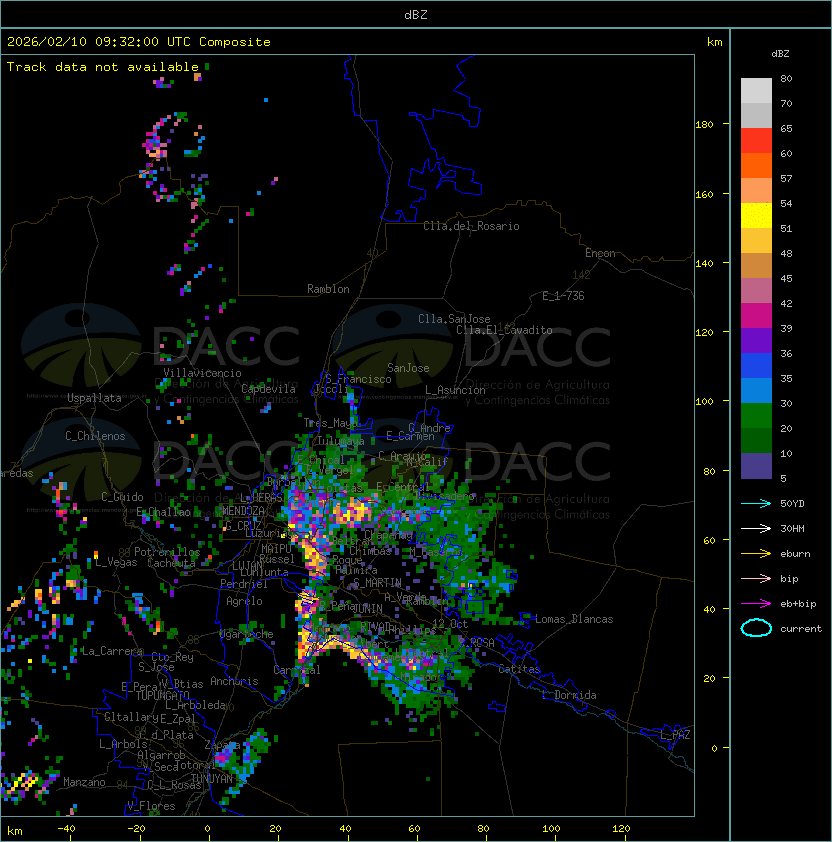Click the 'L_Dormida' map label
The height and width of the screenshot is (842, 832).
(x=569, y=695)
